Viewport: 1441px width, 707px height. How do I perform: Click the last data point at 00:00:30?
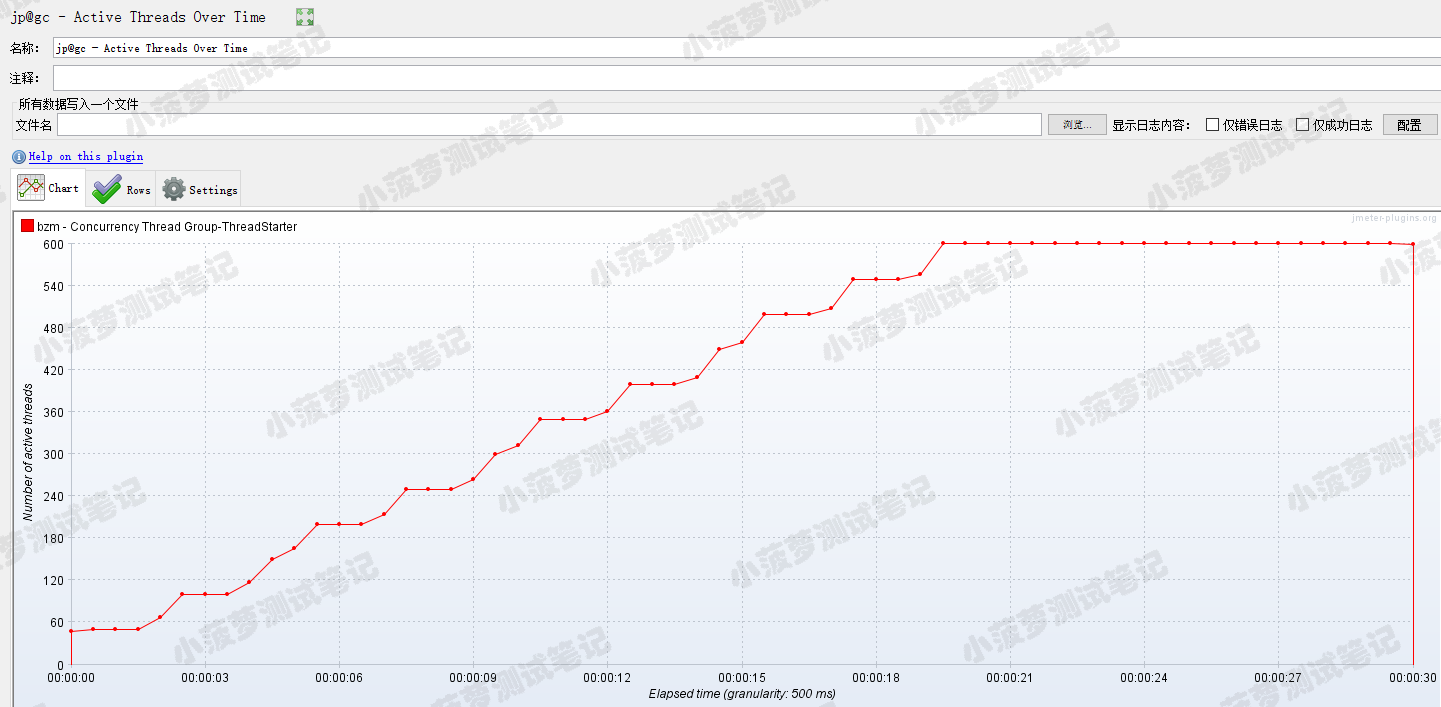tap(1413, 244)
